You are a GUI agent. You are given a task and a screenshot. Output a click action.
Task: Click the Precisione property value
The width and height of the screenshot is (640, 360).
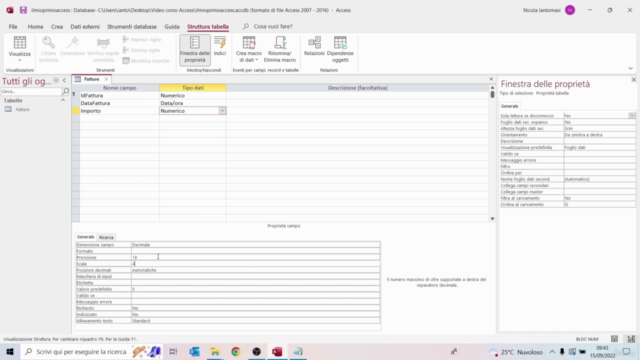(256, 258)
